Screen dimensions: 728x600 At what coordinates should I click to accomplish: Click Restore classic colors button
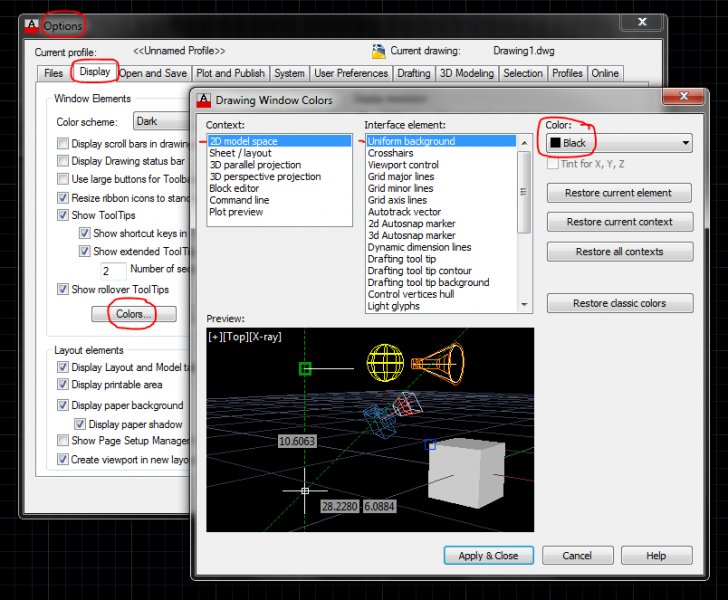[x=619, y=304]
